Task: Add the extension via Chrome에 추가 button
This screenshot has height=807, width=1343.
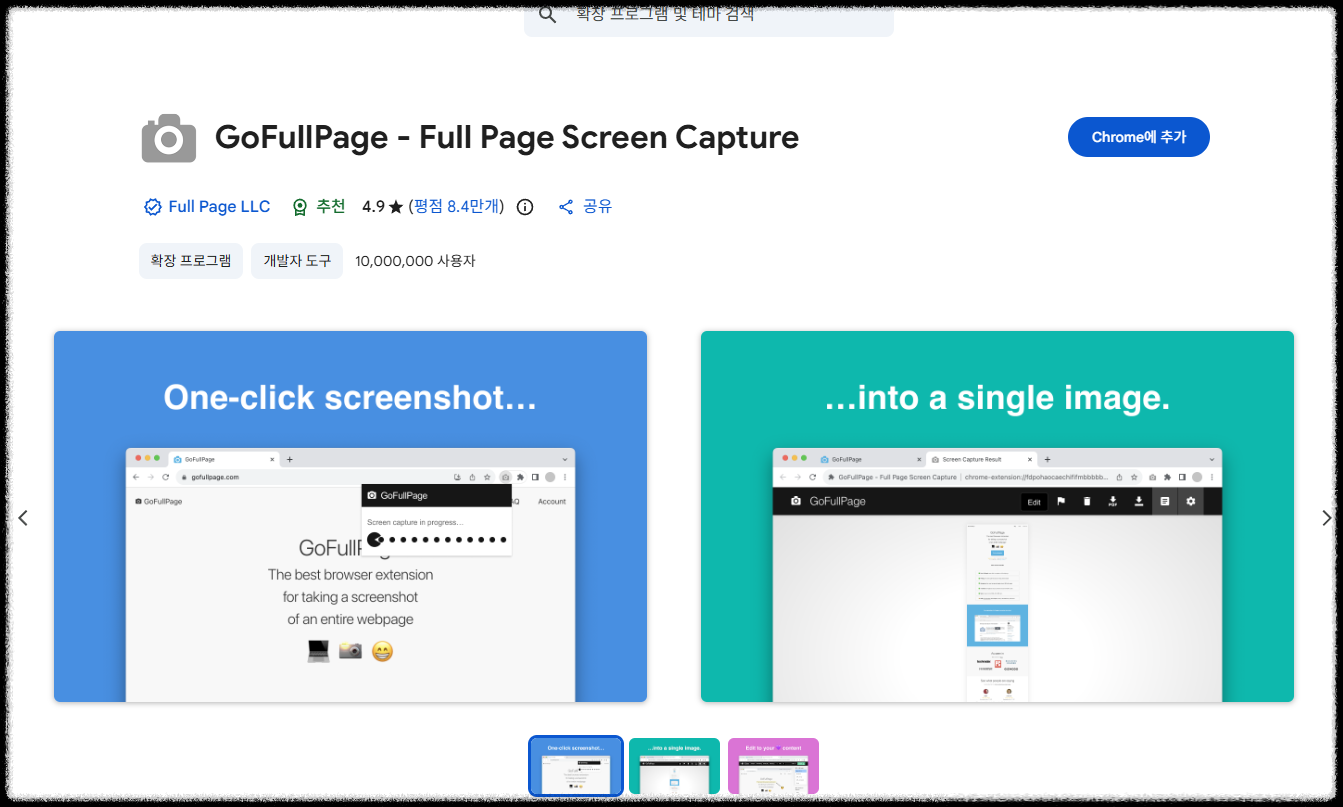Action: pyautogui.click(x=1138, y=137)
